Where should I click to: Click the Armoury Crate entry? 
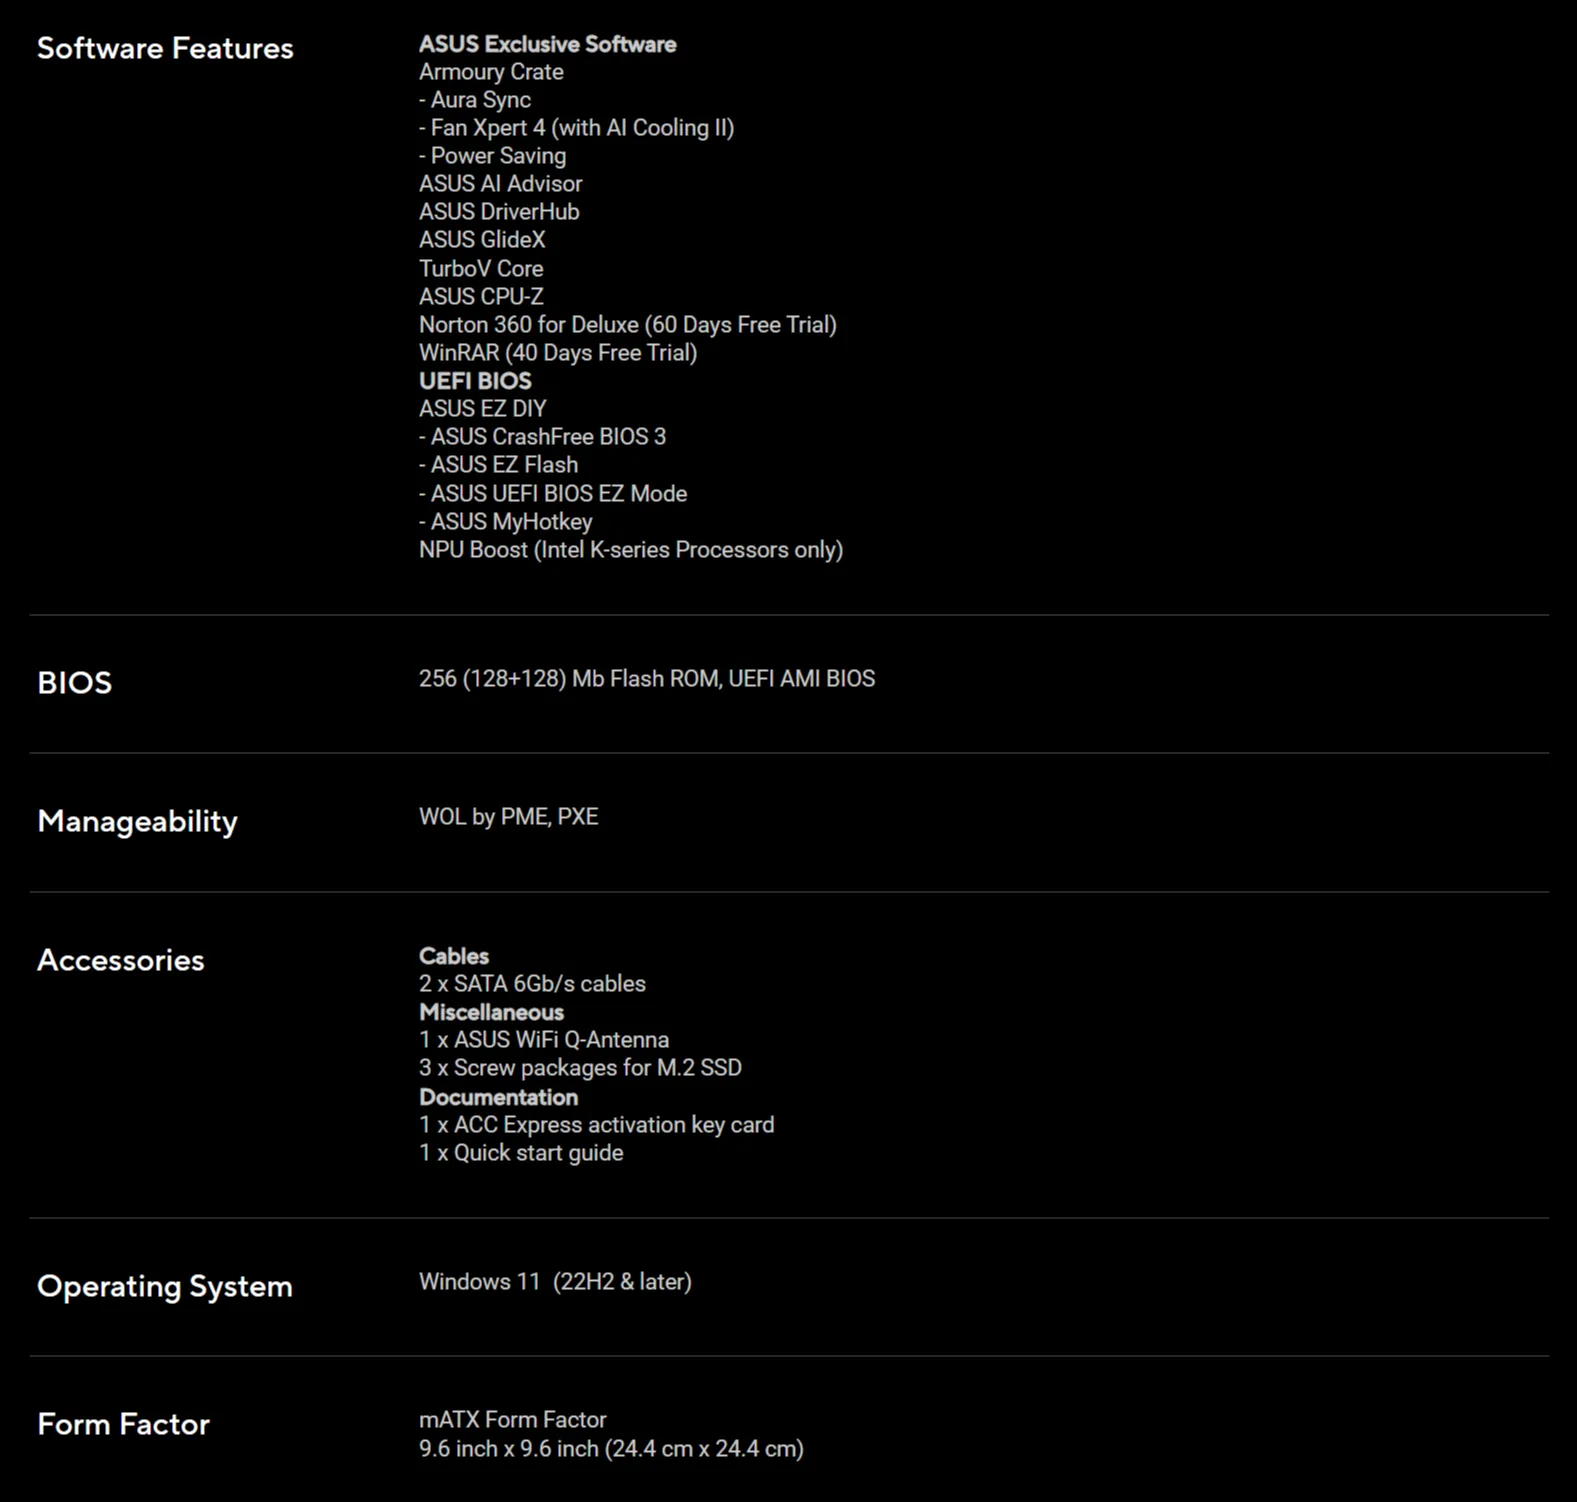tap(491, 72)
